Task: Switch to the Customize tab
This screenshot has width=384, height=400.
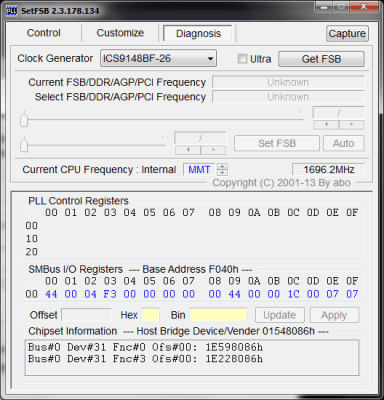Action: coord(120,33)
